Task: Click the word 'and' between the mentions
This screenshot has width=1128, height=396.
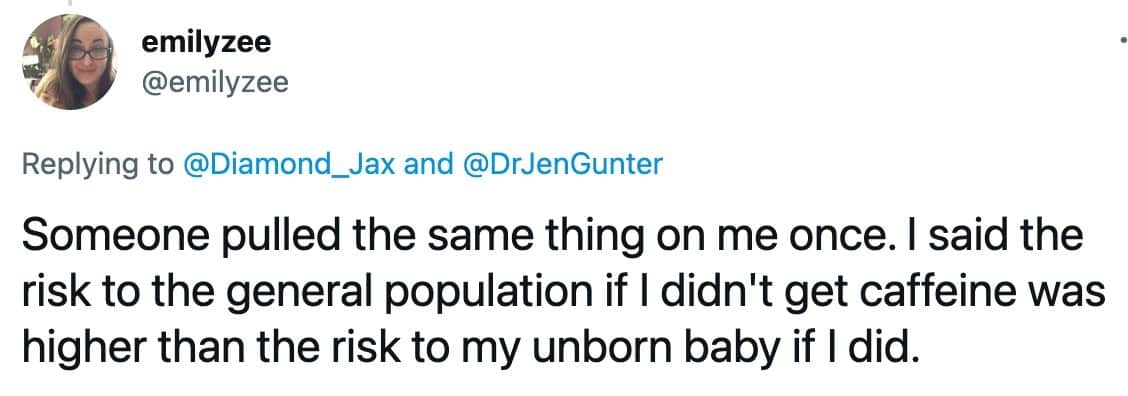Action: 430,165
